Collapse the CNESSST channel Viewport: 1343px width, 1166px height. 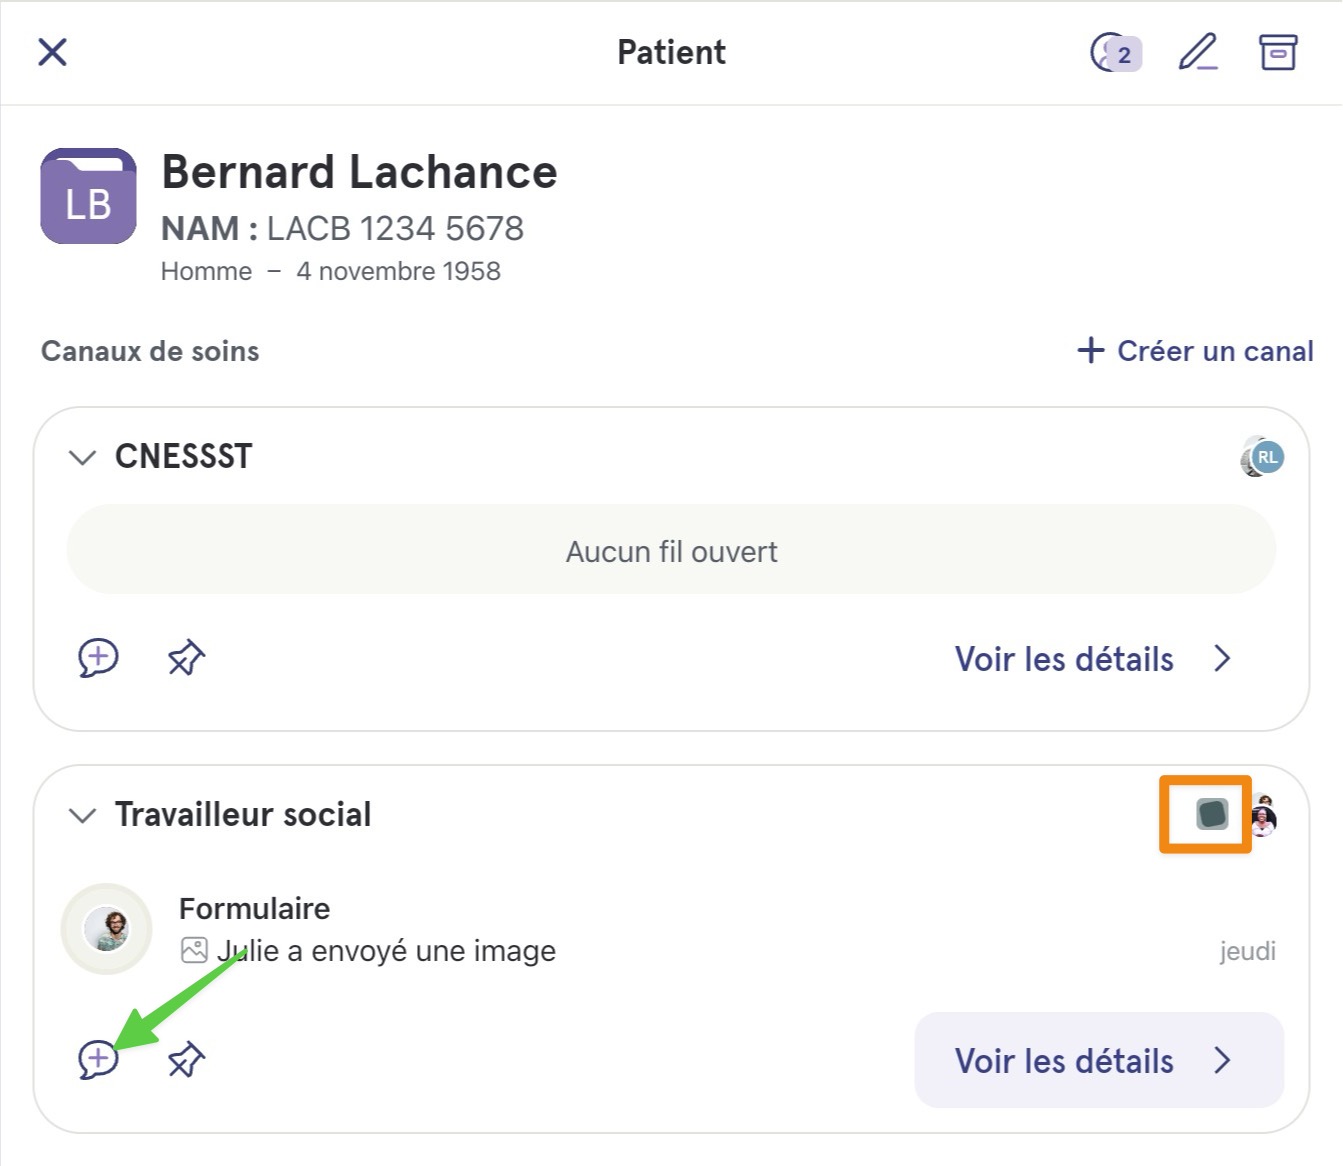click(82, 457)
